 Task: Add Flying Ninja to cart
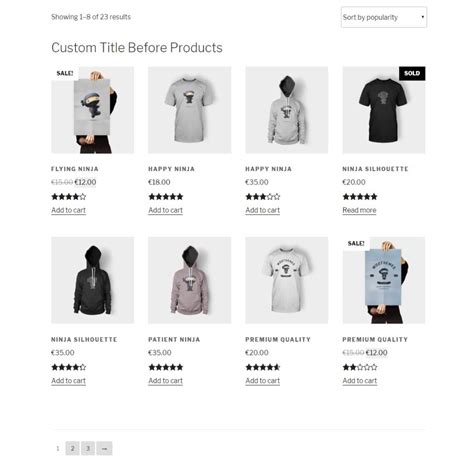coord(68,210)
